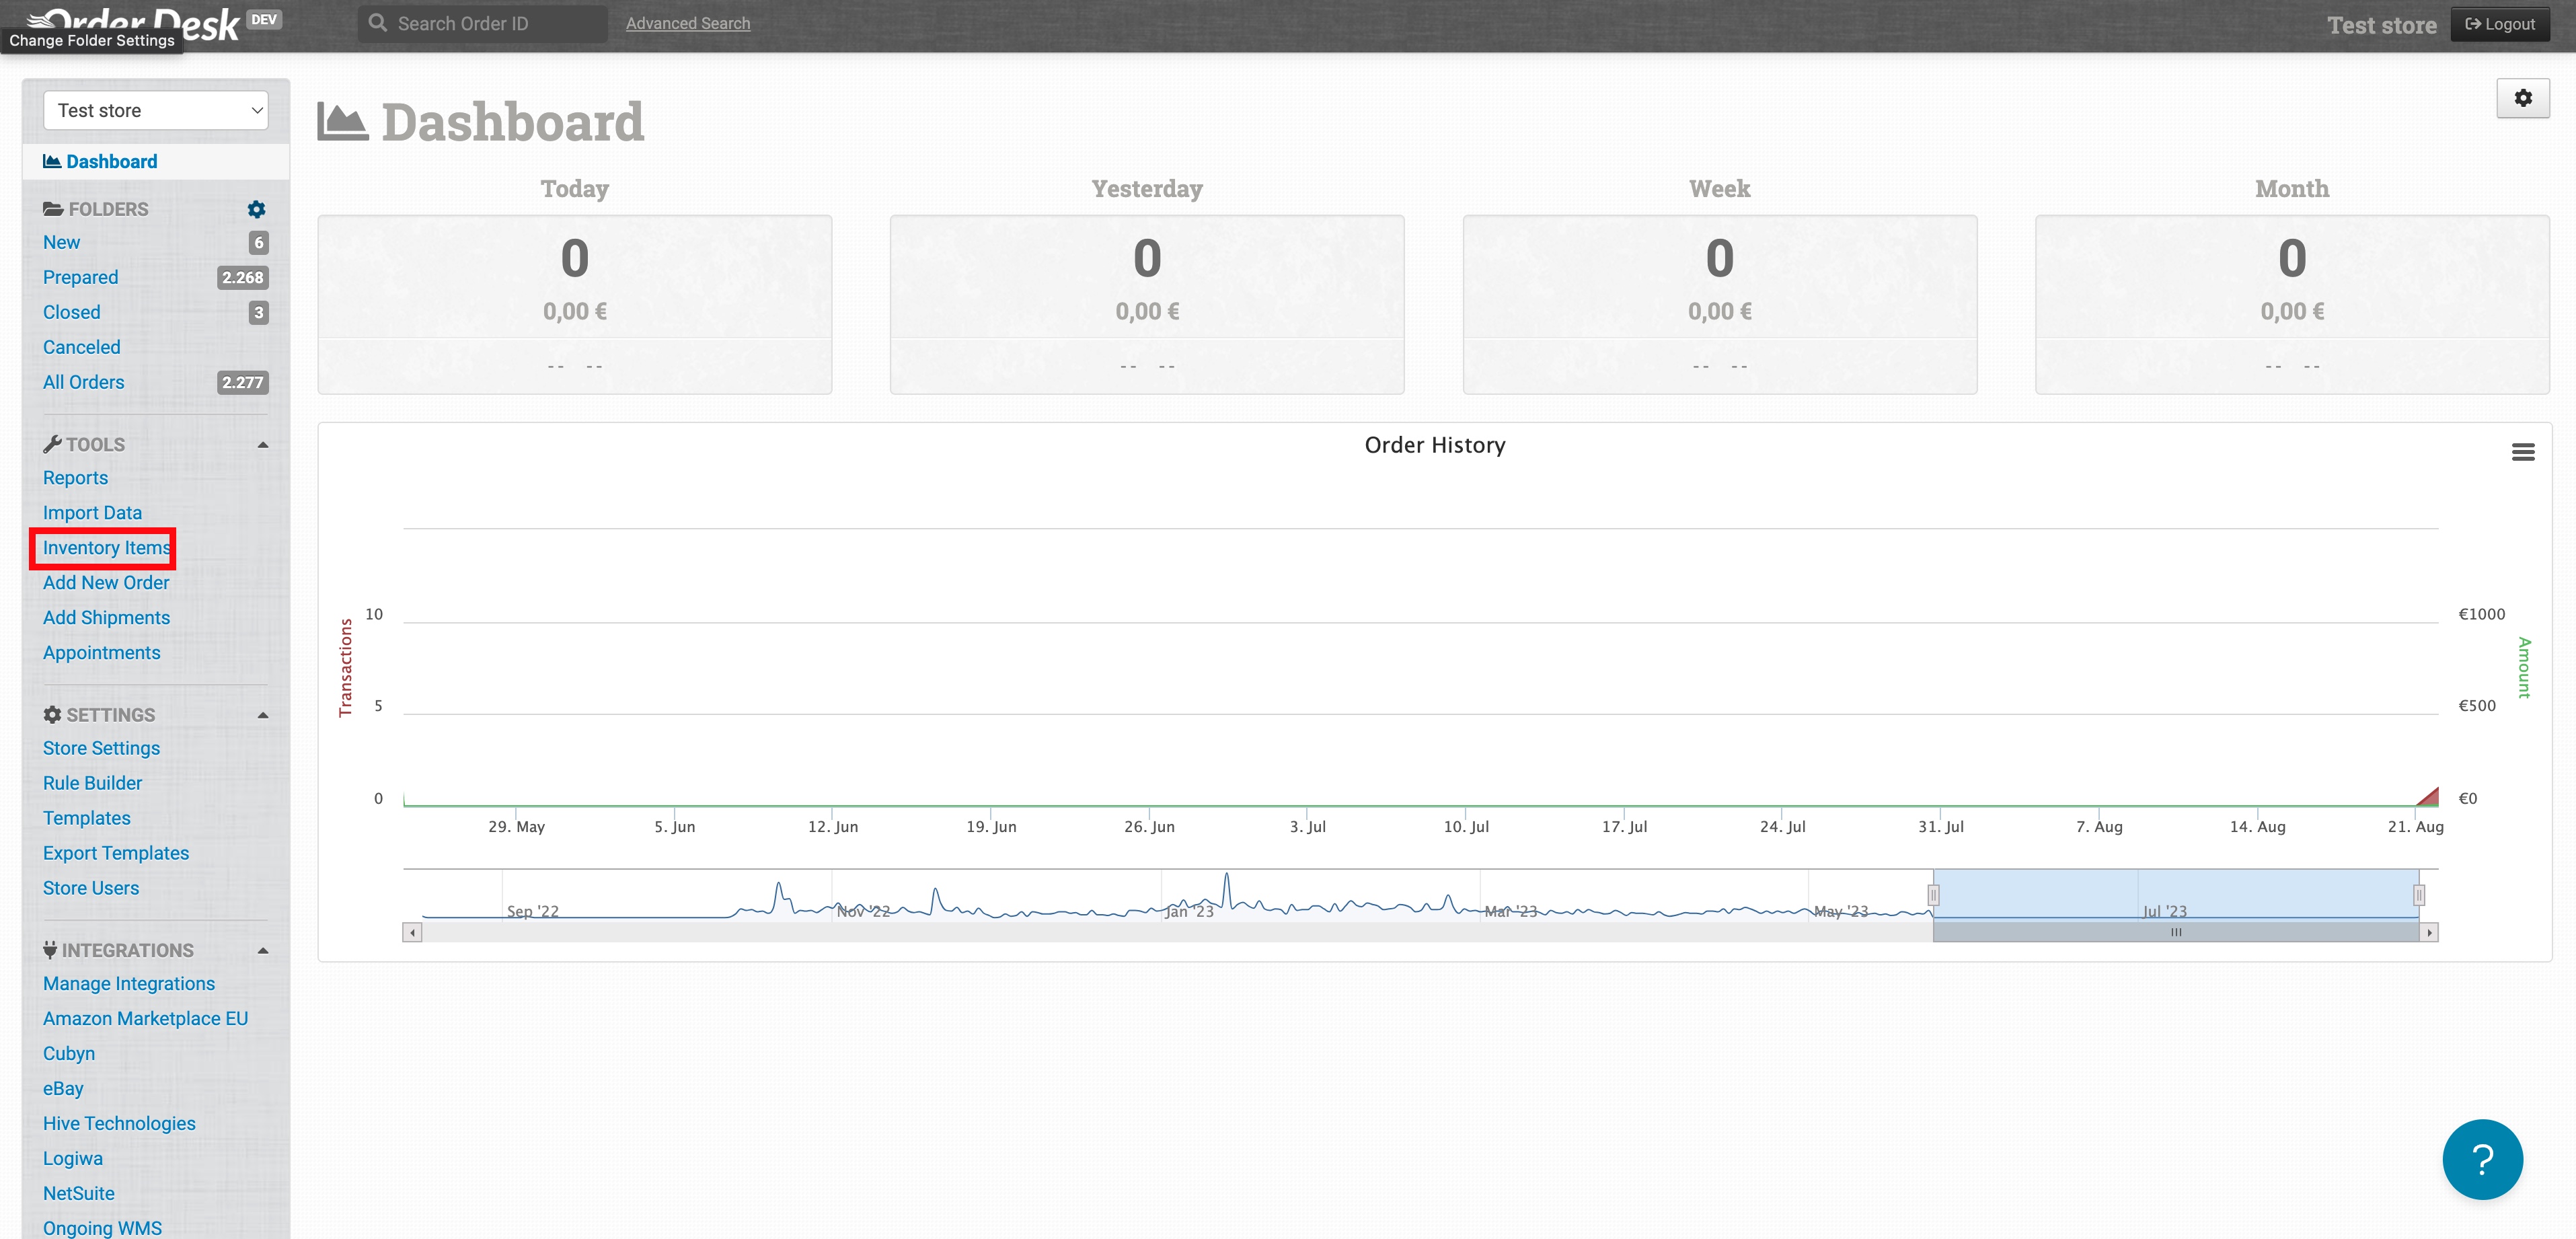Click the Logout button
The height and width of the screenshot is (1239, 2576).
pyautogui.click(x=2499, y=24)
